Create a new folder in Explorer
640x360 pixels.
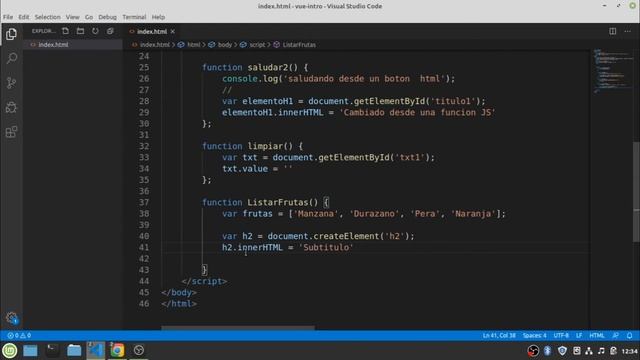click(80, 31)
